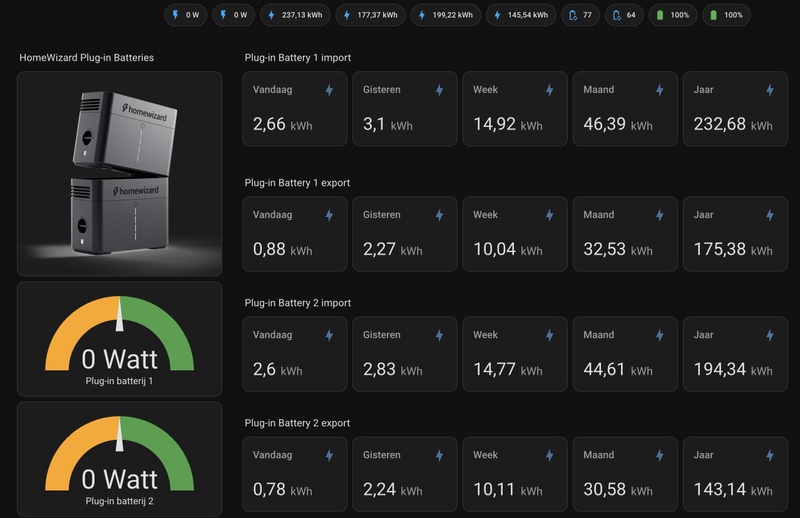This screenshot has width=800, height=518.
Task: Click lightning icon on Battery 1 import Gisteren card
Action: 440,90
